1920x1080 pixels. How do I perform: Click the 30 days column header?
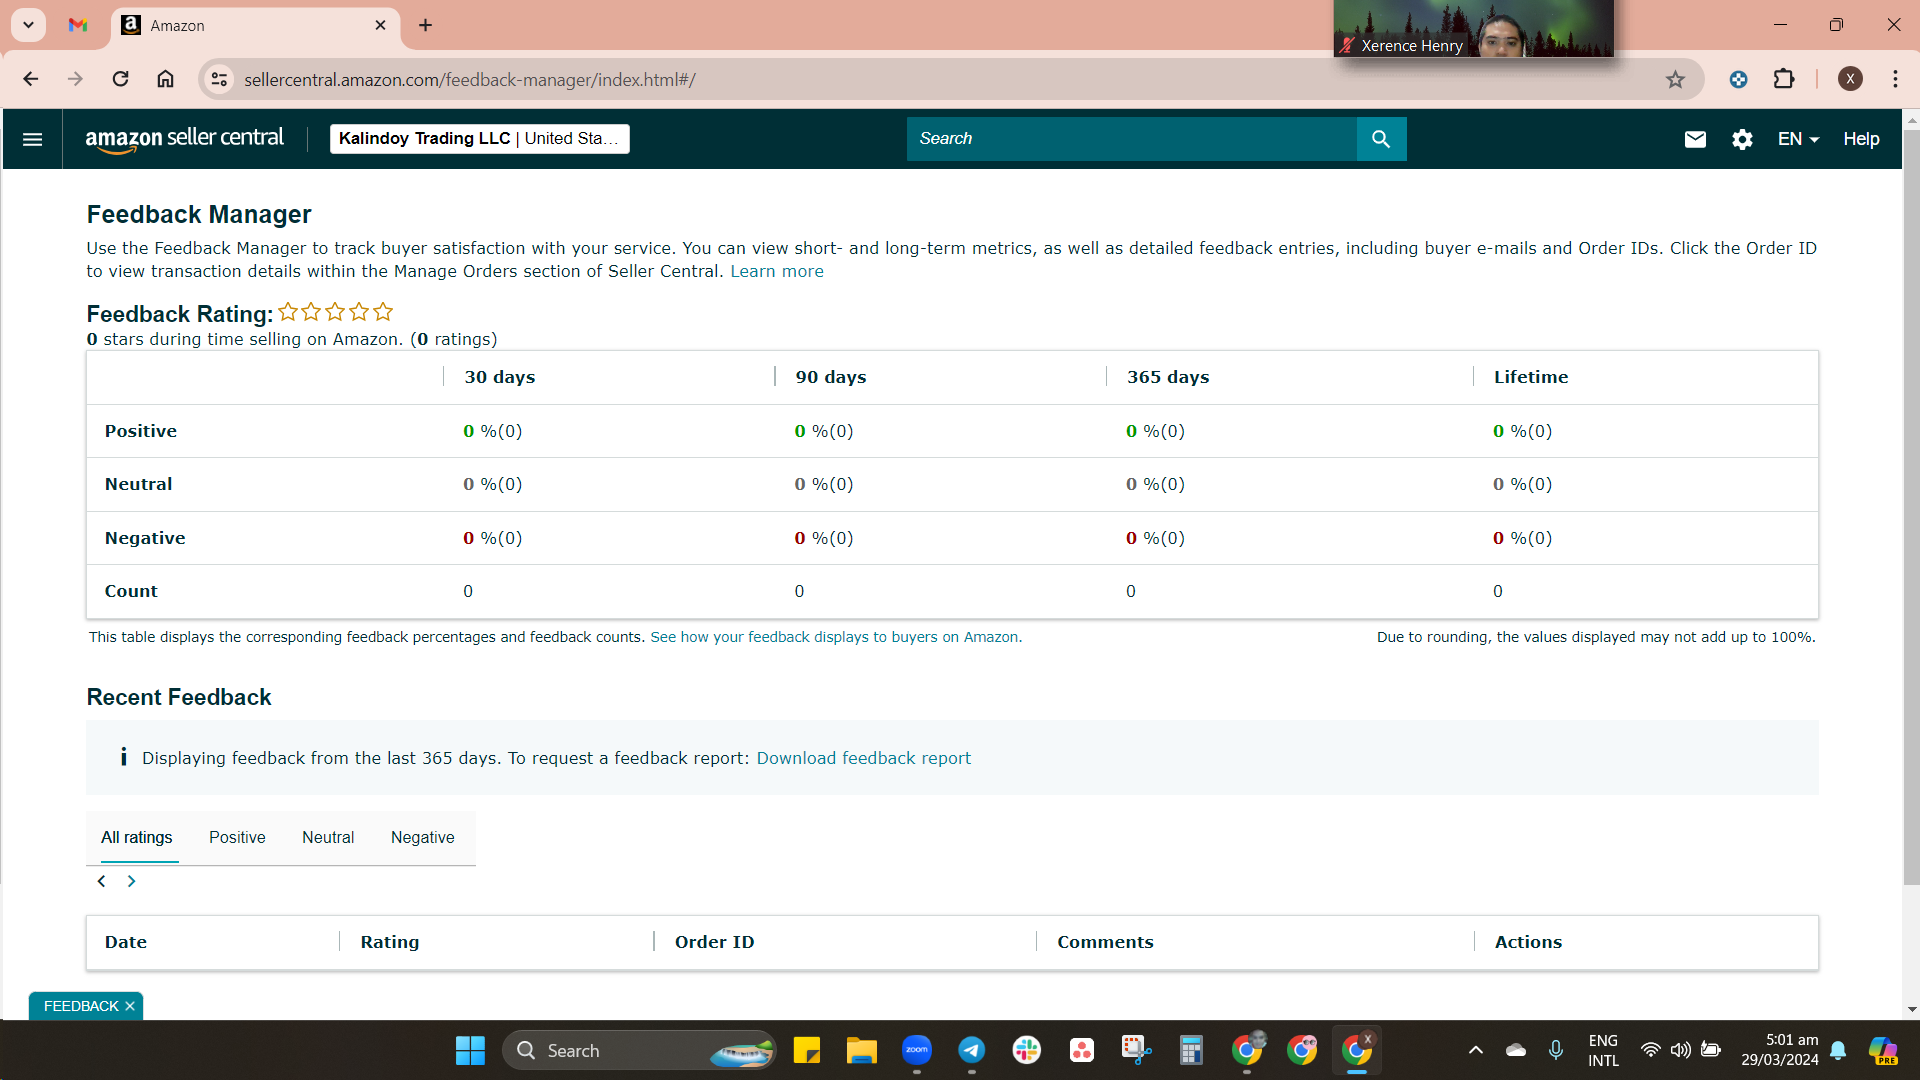pyautogui.click(x=500, y=377)
